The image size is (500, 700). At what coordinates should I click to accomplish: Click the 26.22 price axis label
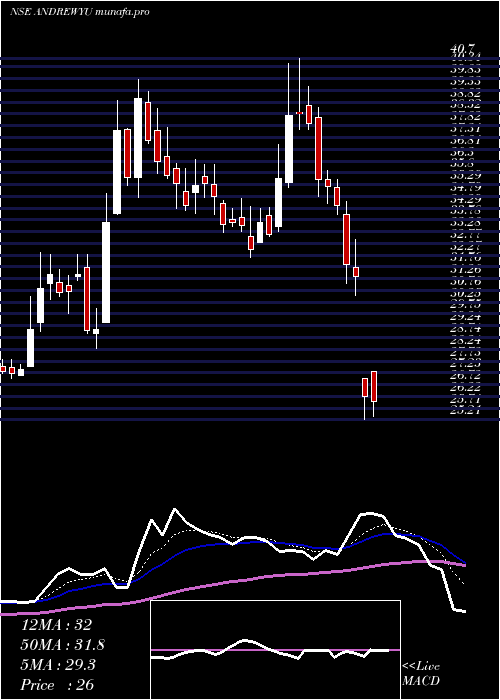pyautogui.click(x=466, y=388)
